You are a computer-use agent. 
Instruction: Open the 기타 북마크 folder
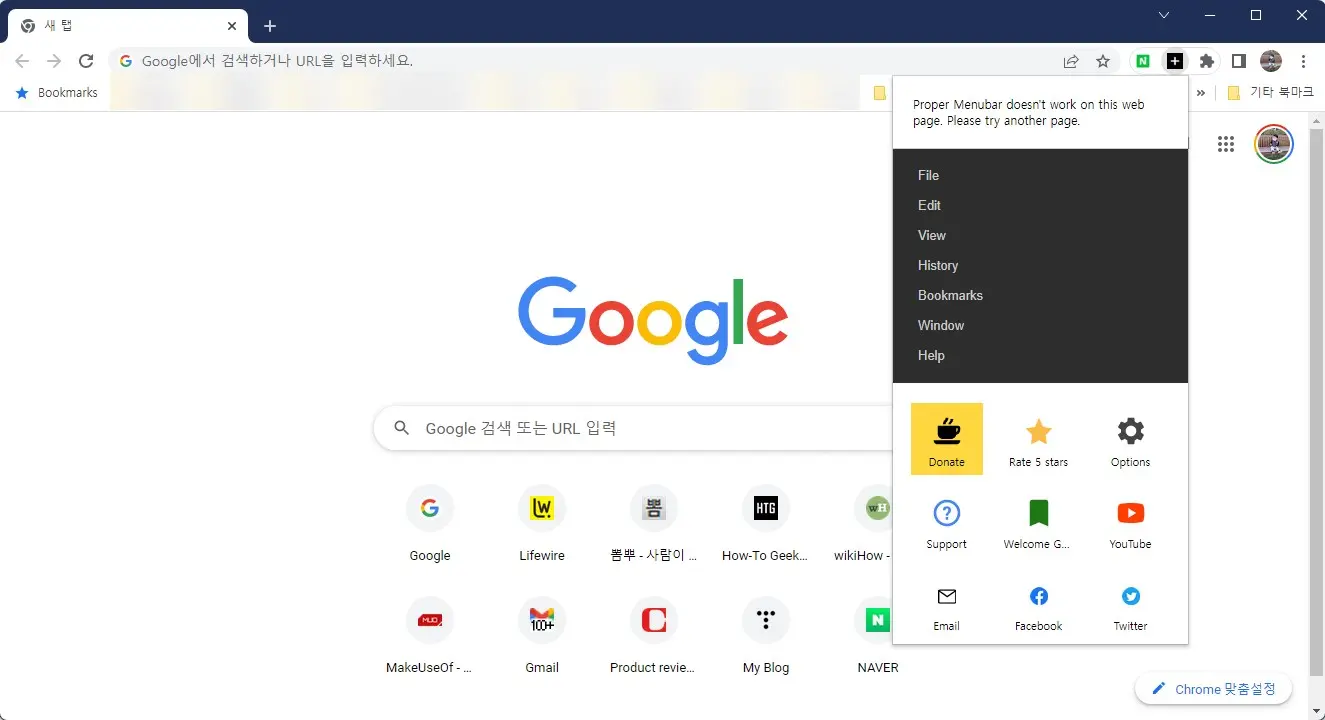click(1270, 93)
